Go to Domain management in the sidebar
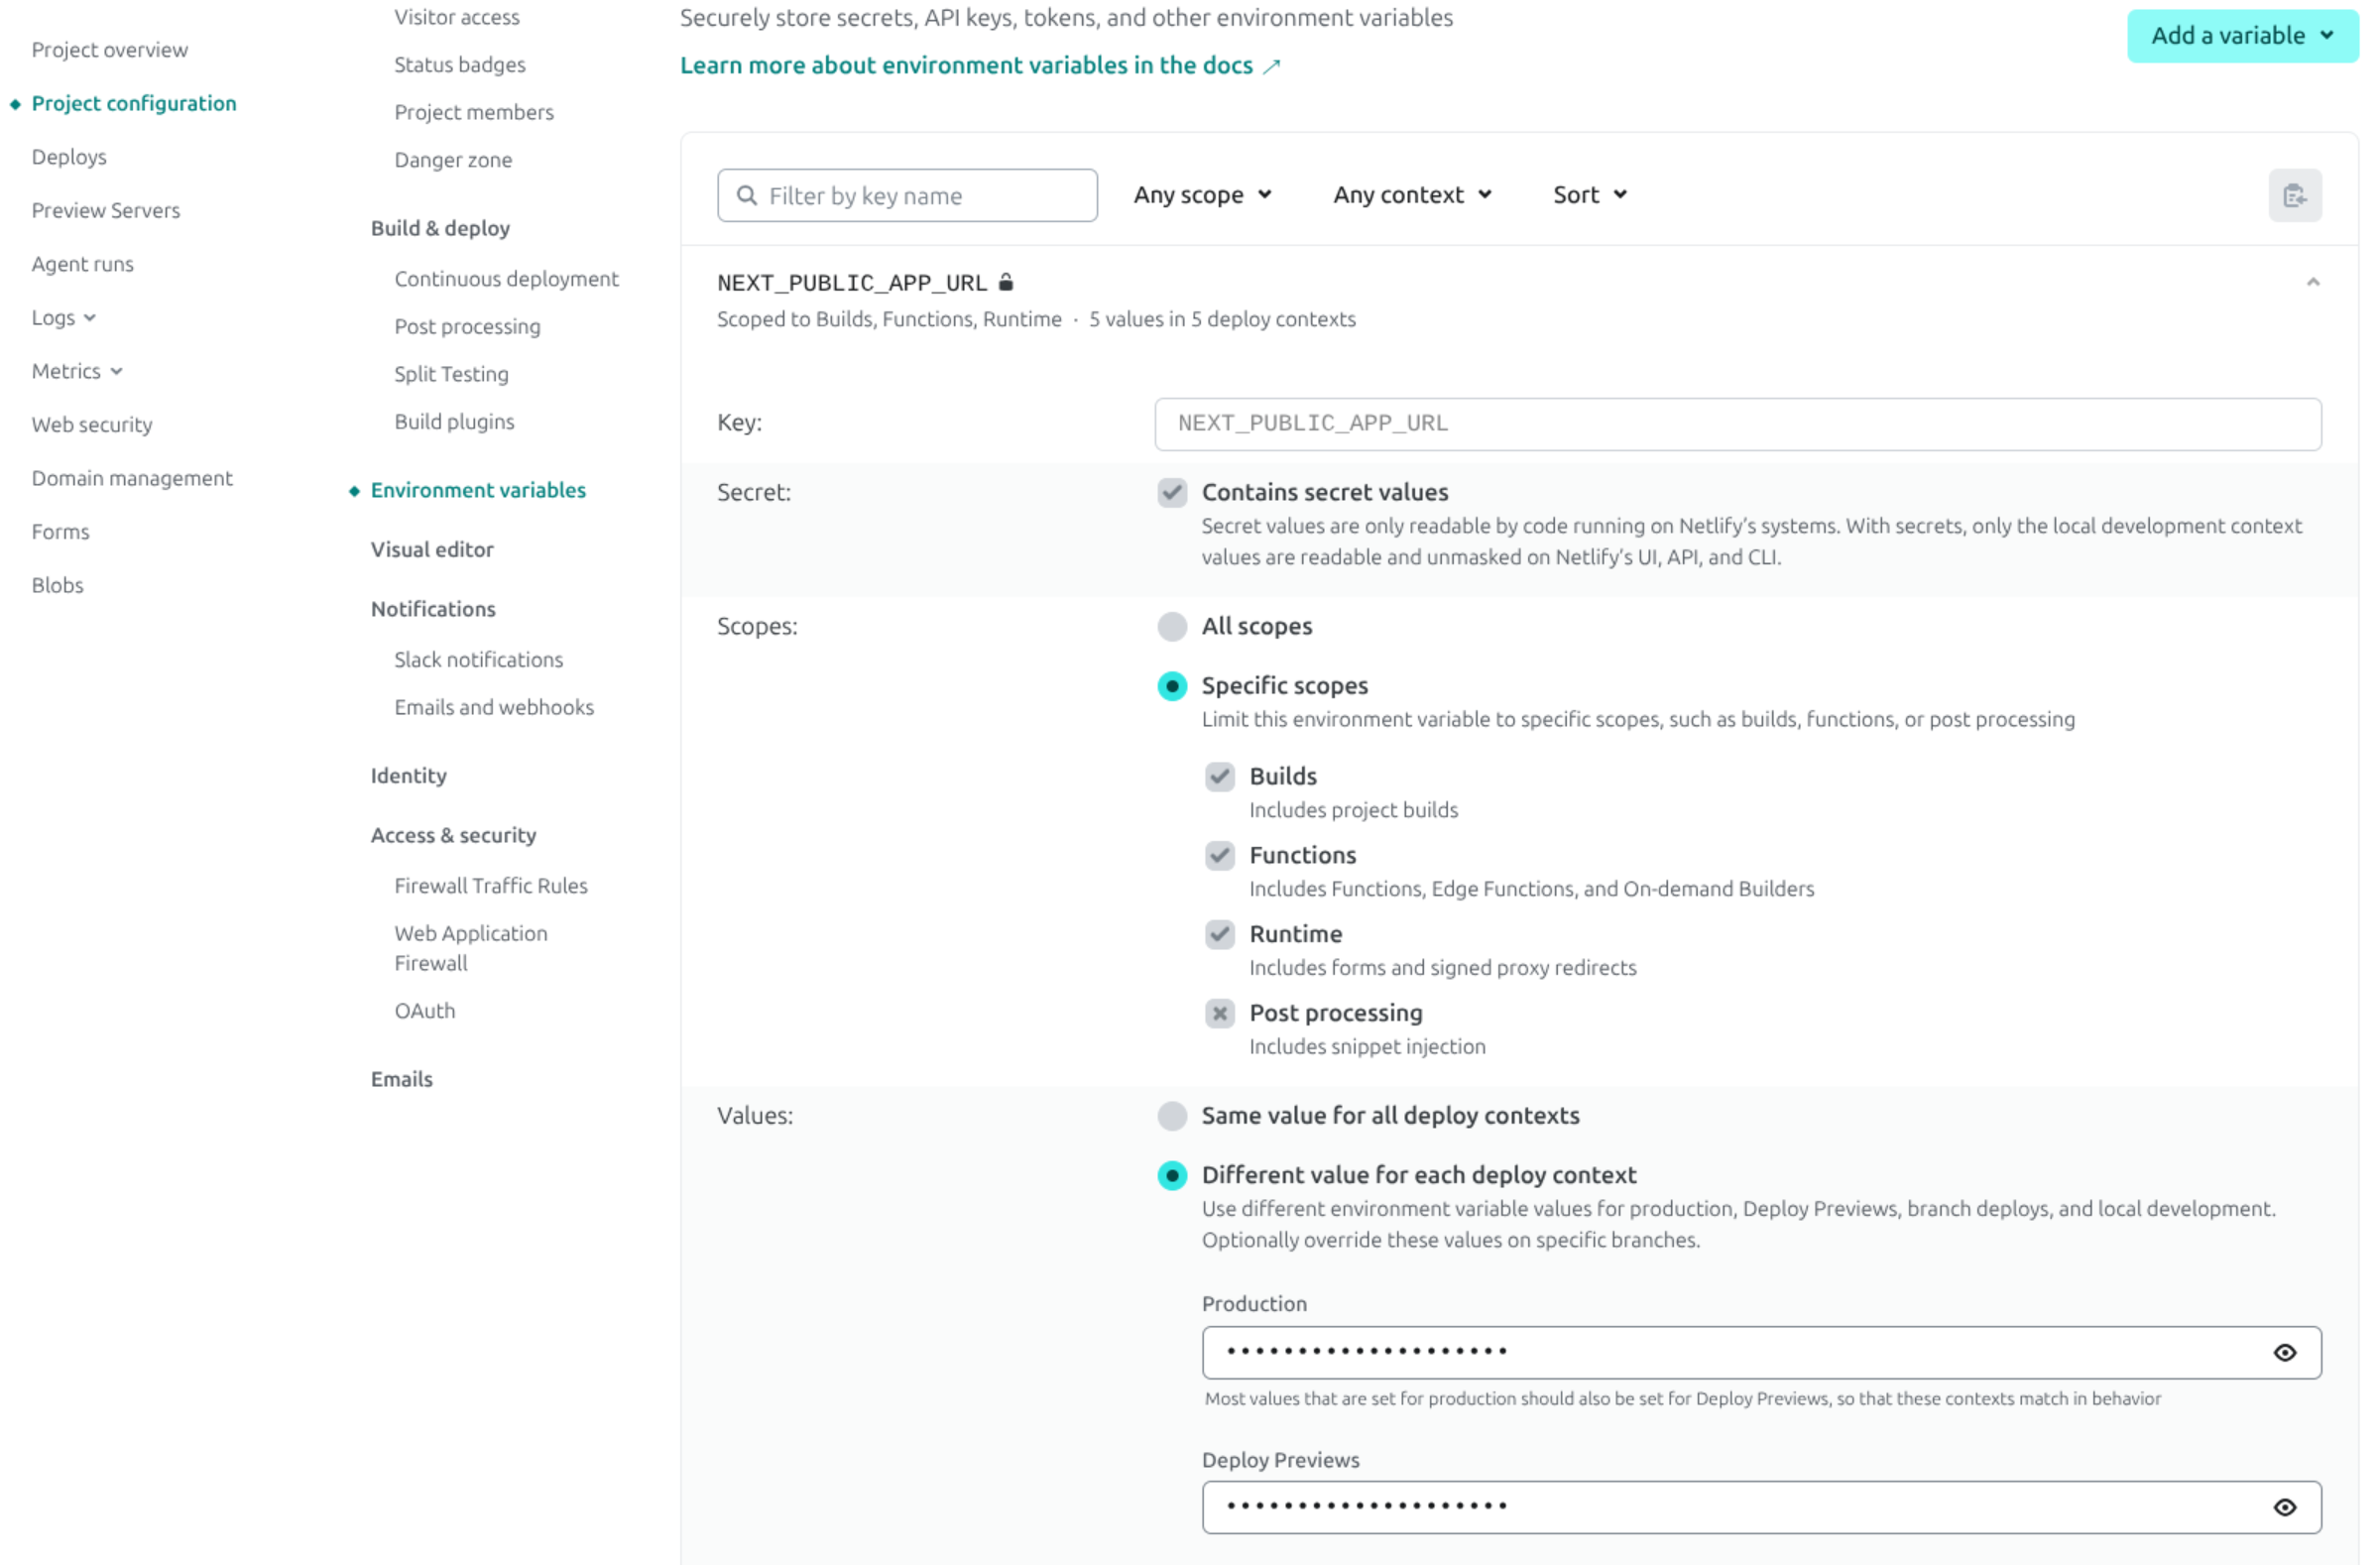The height and width of the screenshot is (1565, 2380). point(132,478)
